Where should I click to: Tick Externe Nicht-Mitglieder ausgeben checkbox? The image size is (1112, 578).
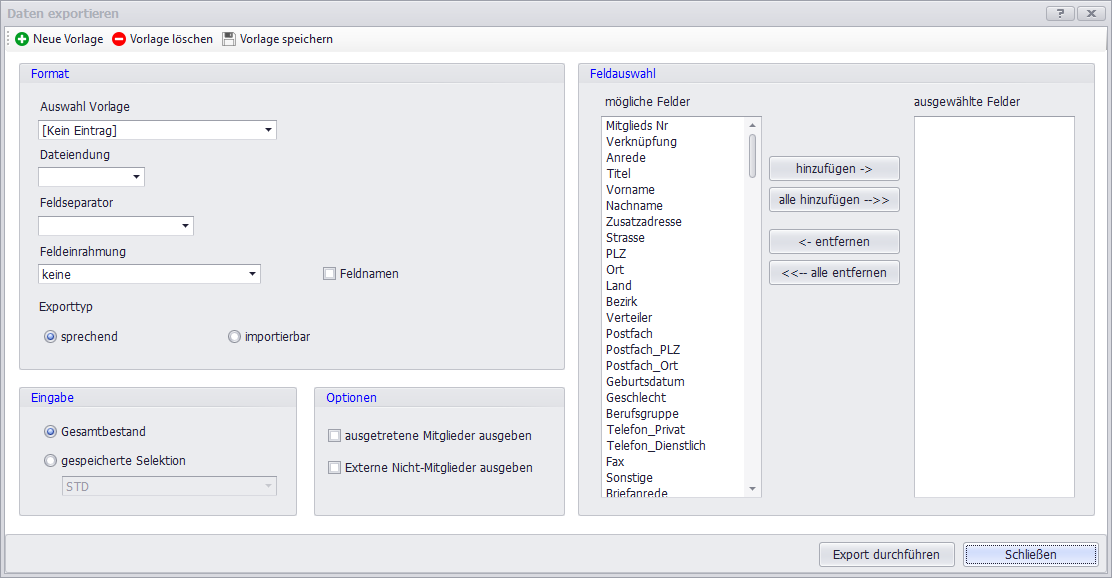click(x=335, y=467)
